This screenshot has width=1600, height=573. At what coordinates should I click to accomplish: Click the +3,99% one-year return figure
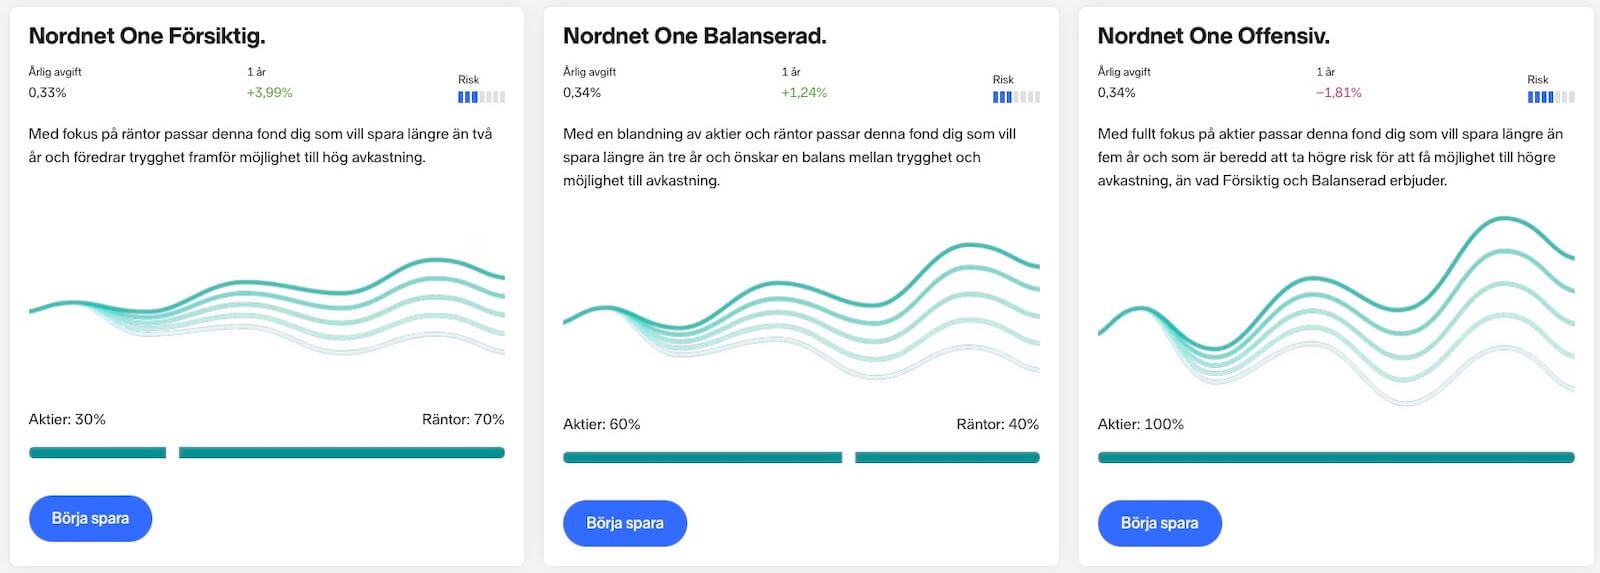click(270, 93)
